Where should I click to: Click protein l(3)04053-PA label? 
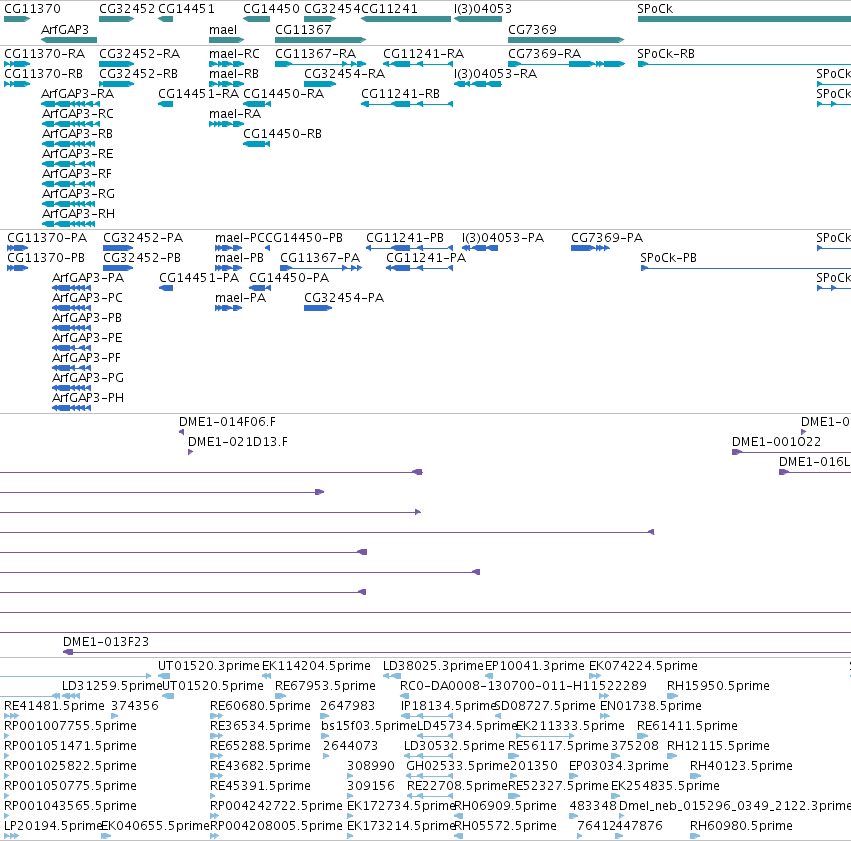click(x=503, y=238)
